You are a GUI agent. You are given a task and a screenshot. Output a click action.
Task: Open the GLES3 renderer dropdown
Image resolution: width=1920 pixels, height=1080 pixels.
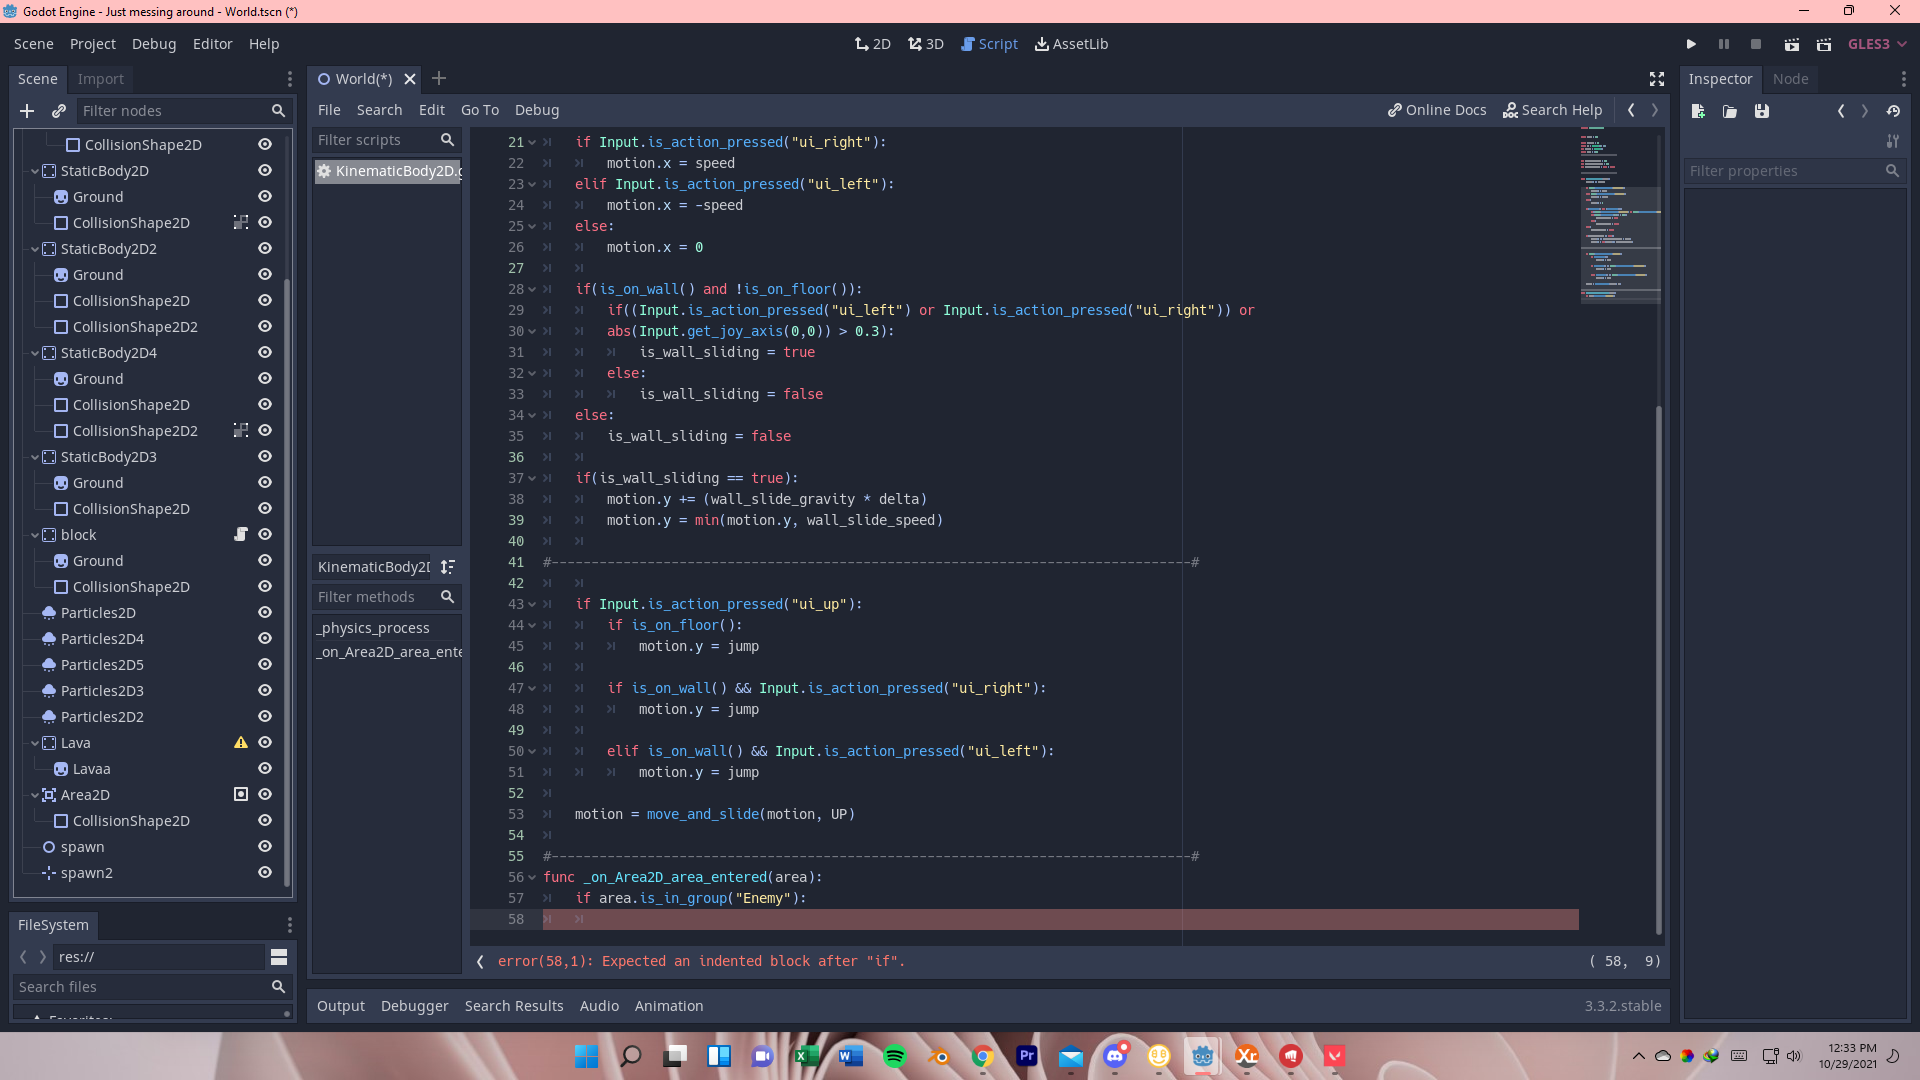(1877, 44)
